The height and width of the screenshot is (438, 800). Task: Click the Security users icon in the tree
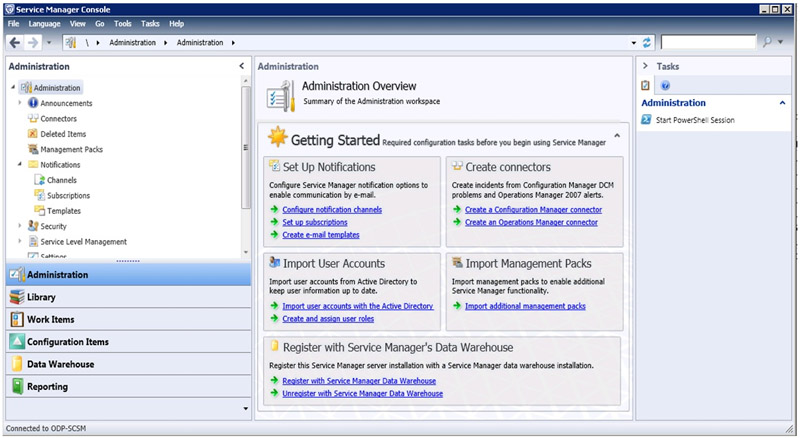(33, 225)
